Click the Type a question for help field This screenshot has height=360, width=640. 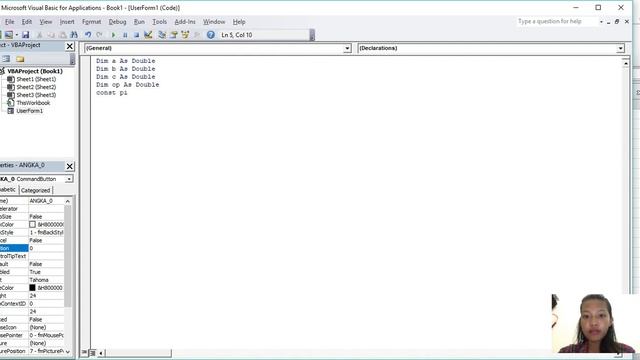pos(557,22)
